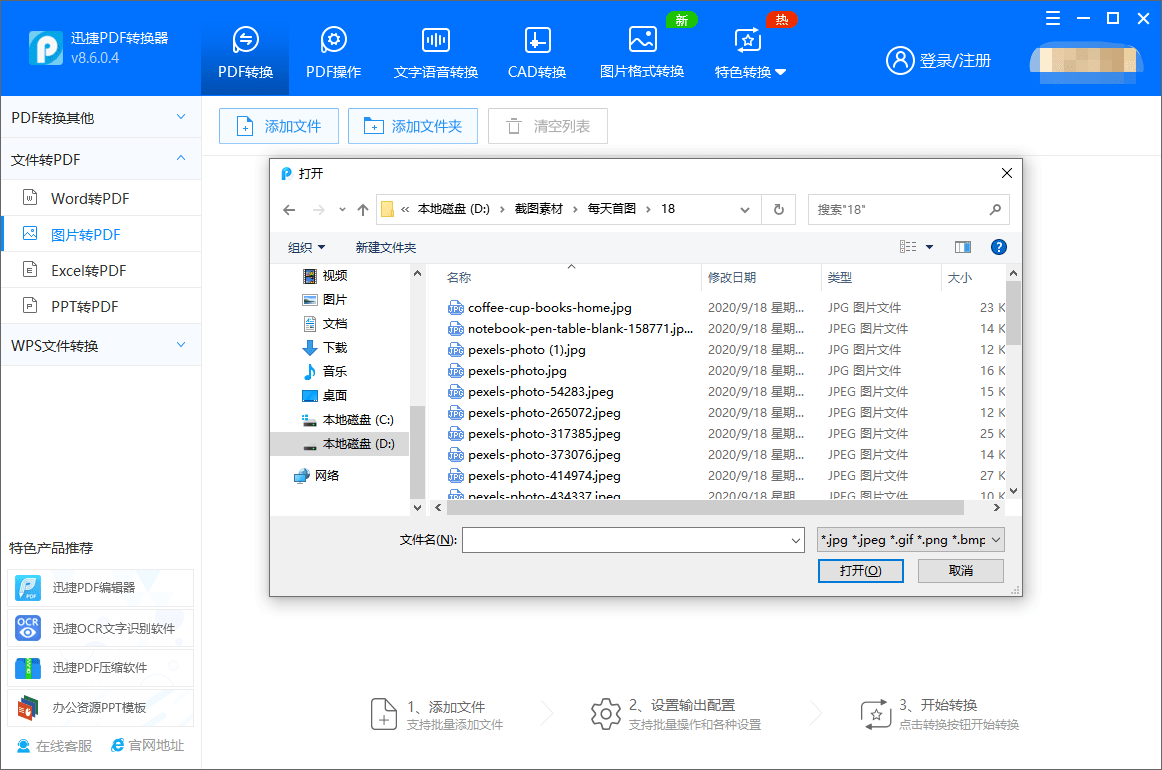The image size is (1162, 770).
Task: Toggle the preview pane icon
Action: (x=963, y=247)
